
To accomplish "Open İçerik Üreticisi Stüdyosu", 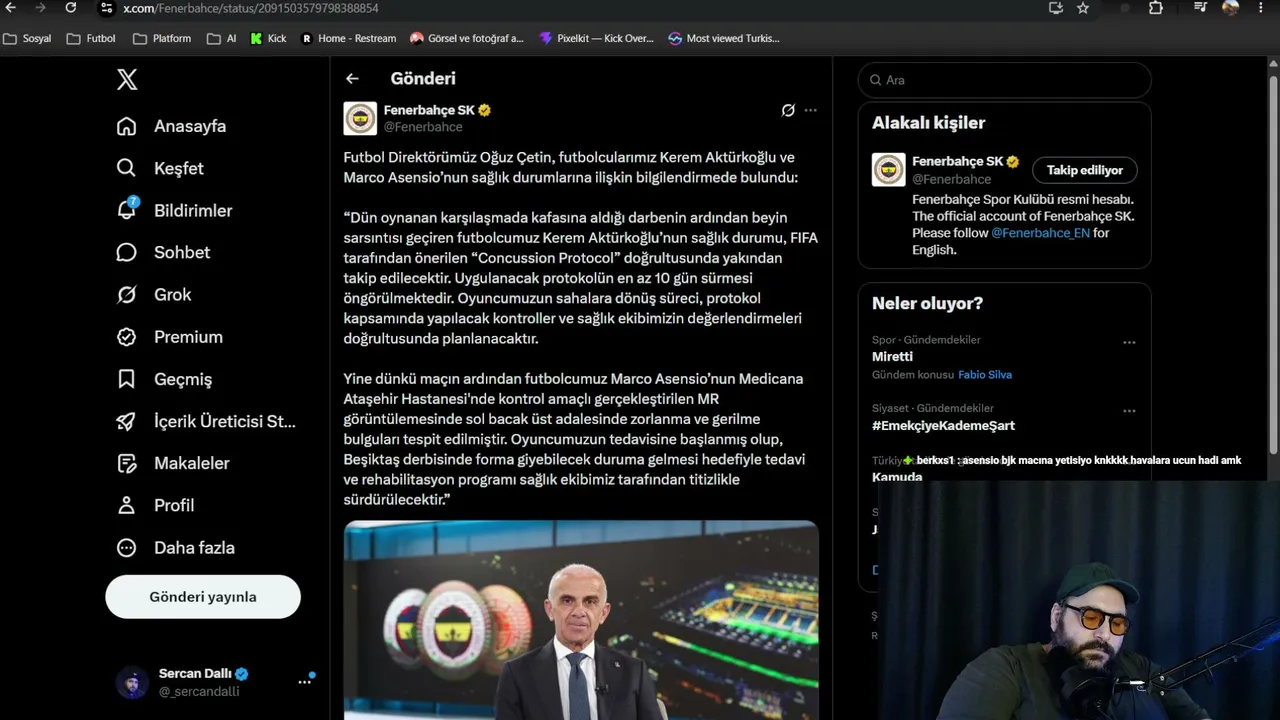I will point(206,421).
